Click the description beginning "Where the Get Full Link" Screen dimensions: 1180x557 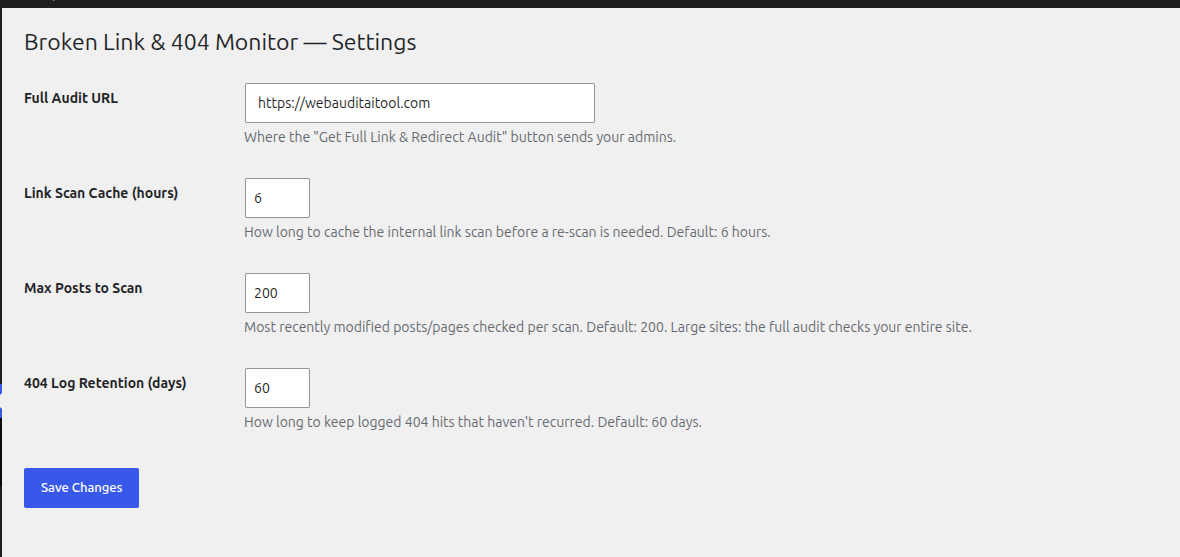pos(460,138)
